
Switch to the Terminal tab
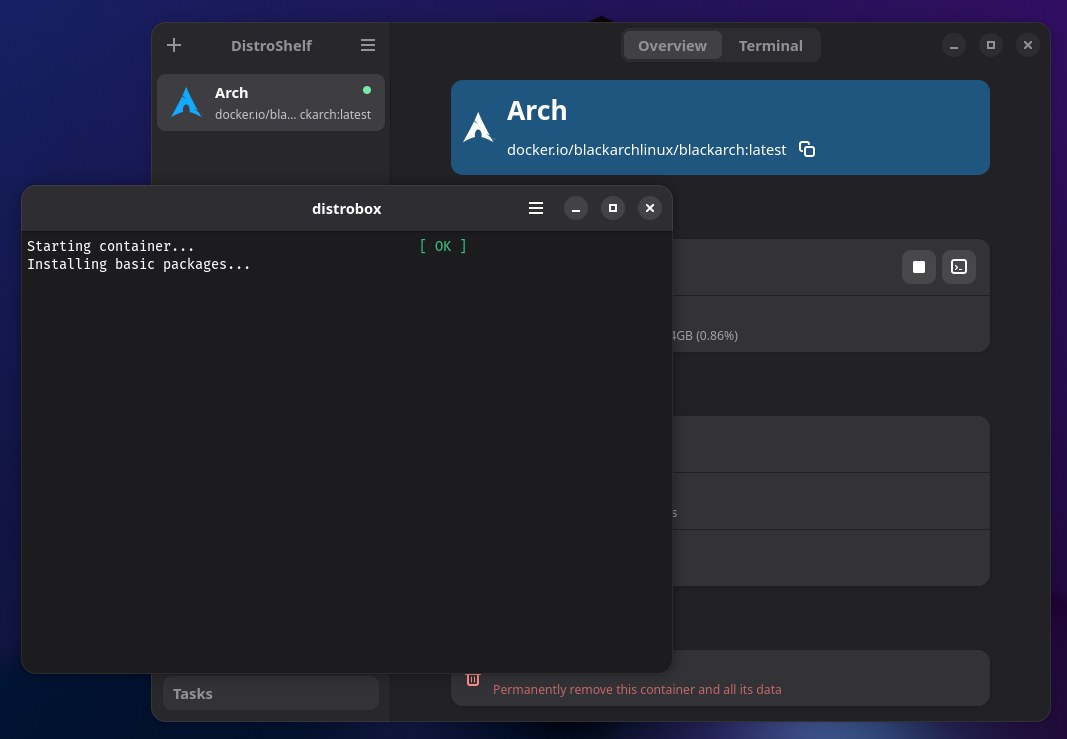pyautogui.click(x=770, y=46)
